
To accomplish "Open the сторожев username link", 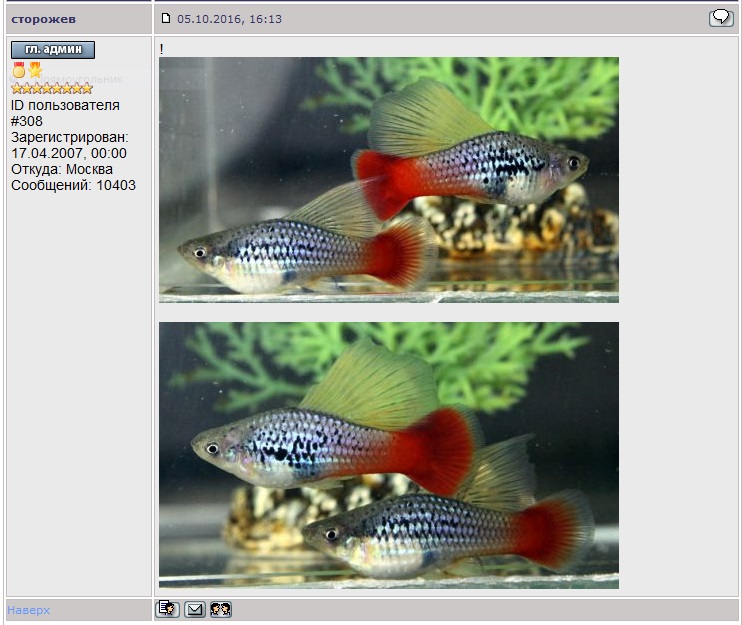I will click(x=43, y=19).
